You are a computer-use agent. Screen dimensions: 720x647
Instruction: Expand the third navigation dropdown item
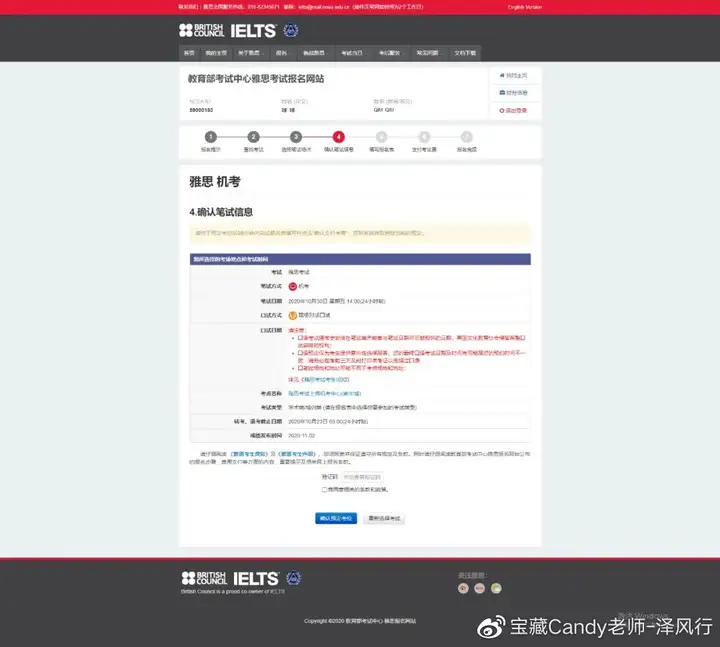[x=250, y=53]
